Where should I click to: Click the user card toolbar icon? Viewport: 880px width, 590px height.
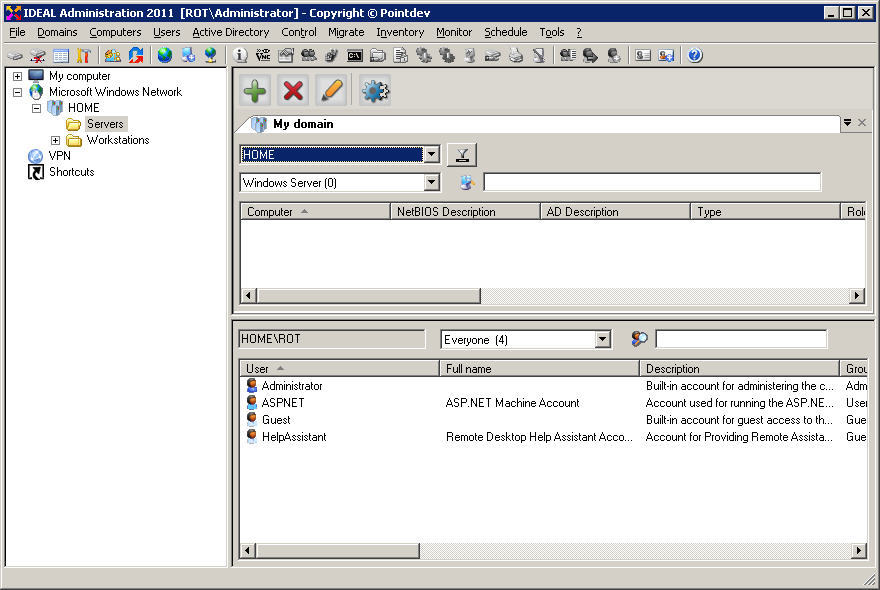tap(643, 55)
